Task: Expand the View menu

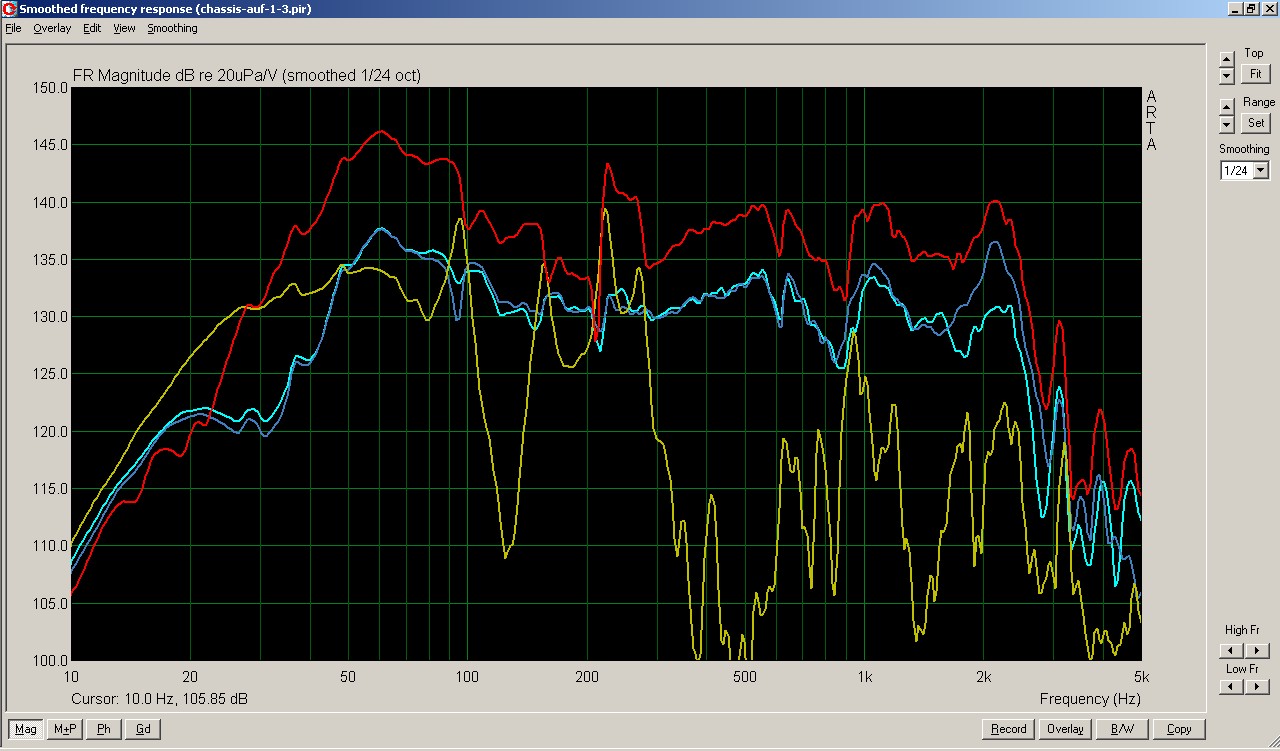Action: click(x=124, y=28)
